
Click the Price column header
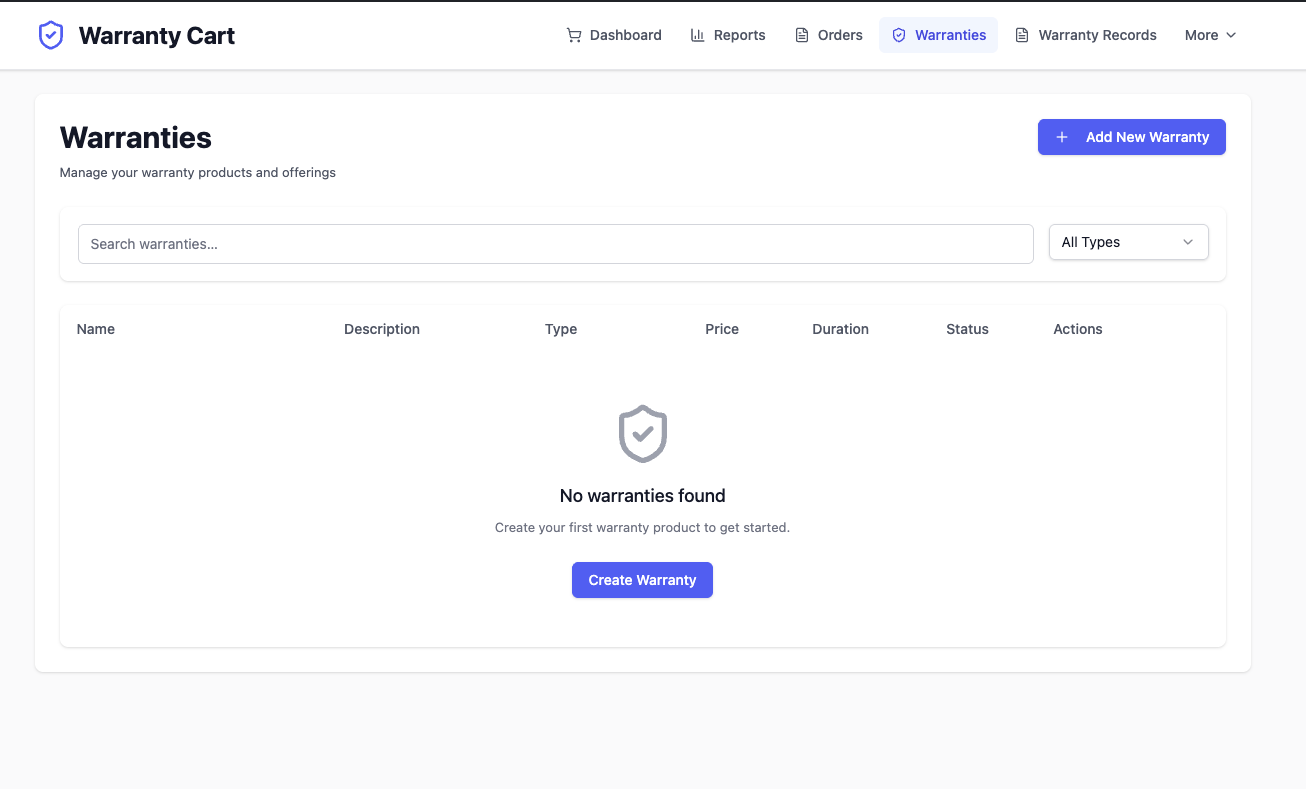(x=722, y=329)
